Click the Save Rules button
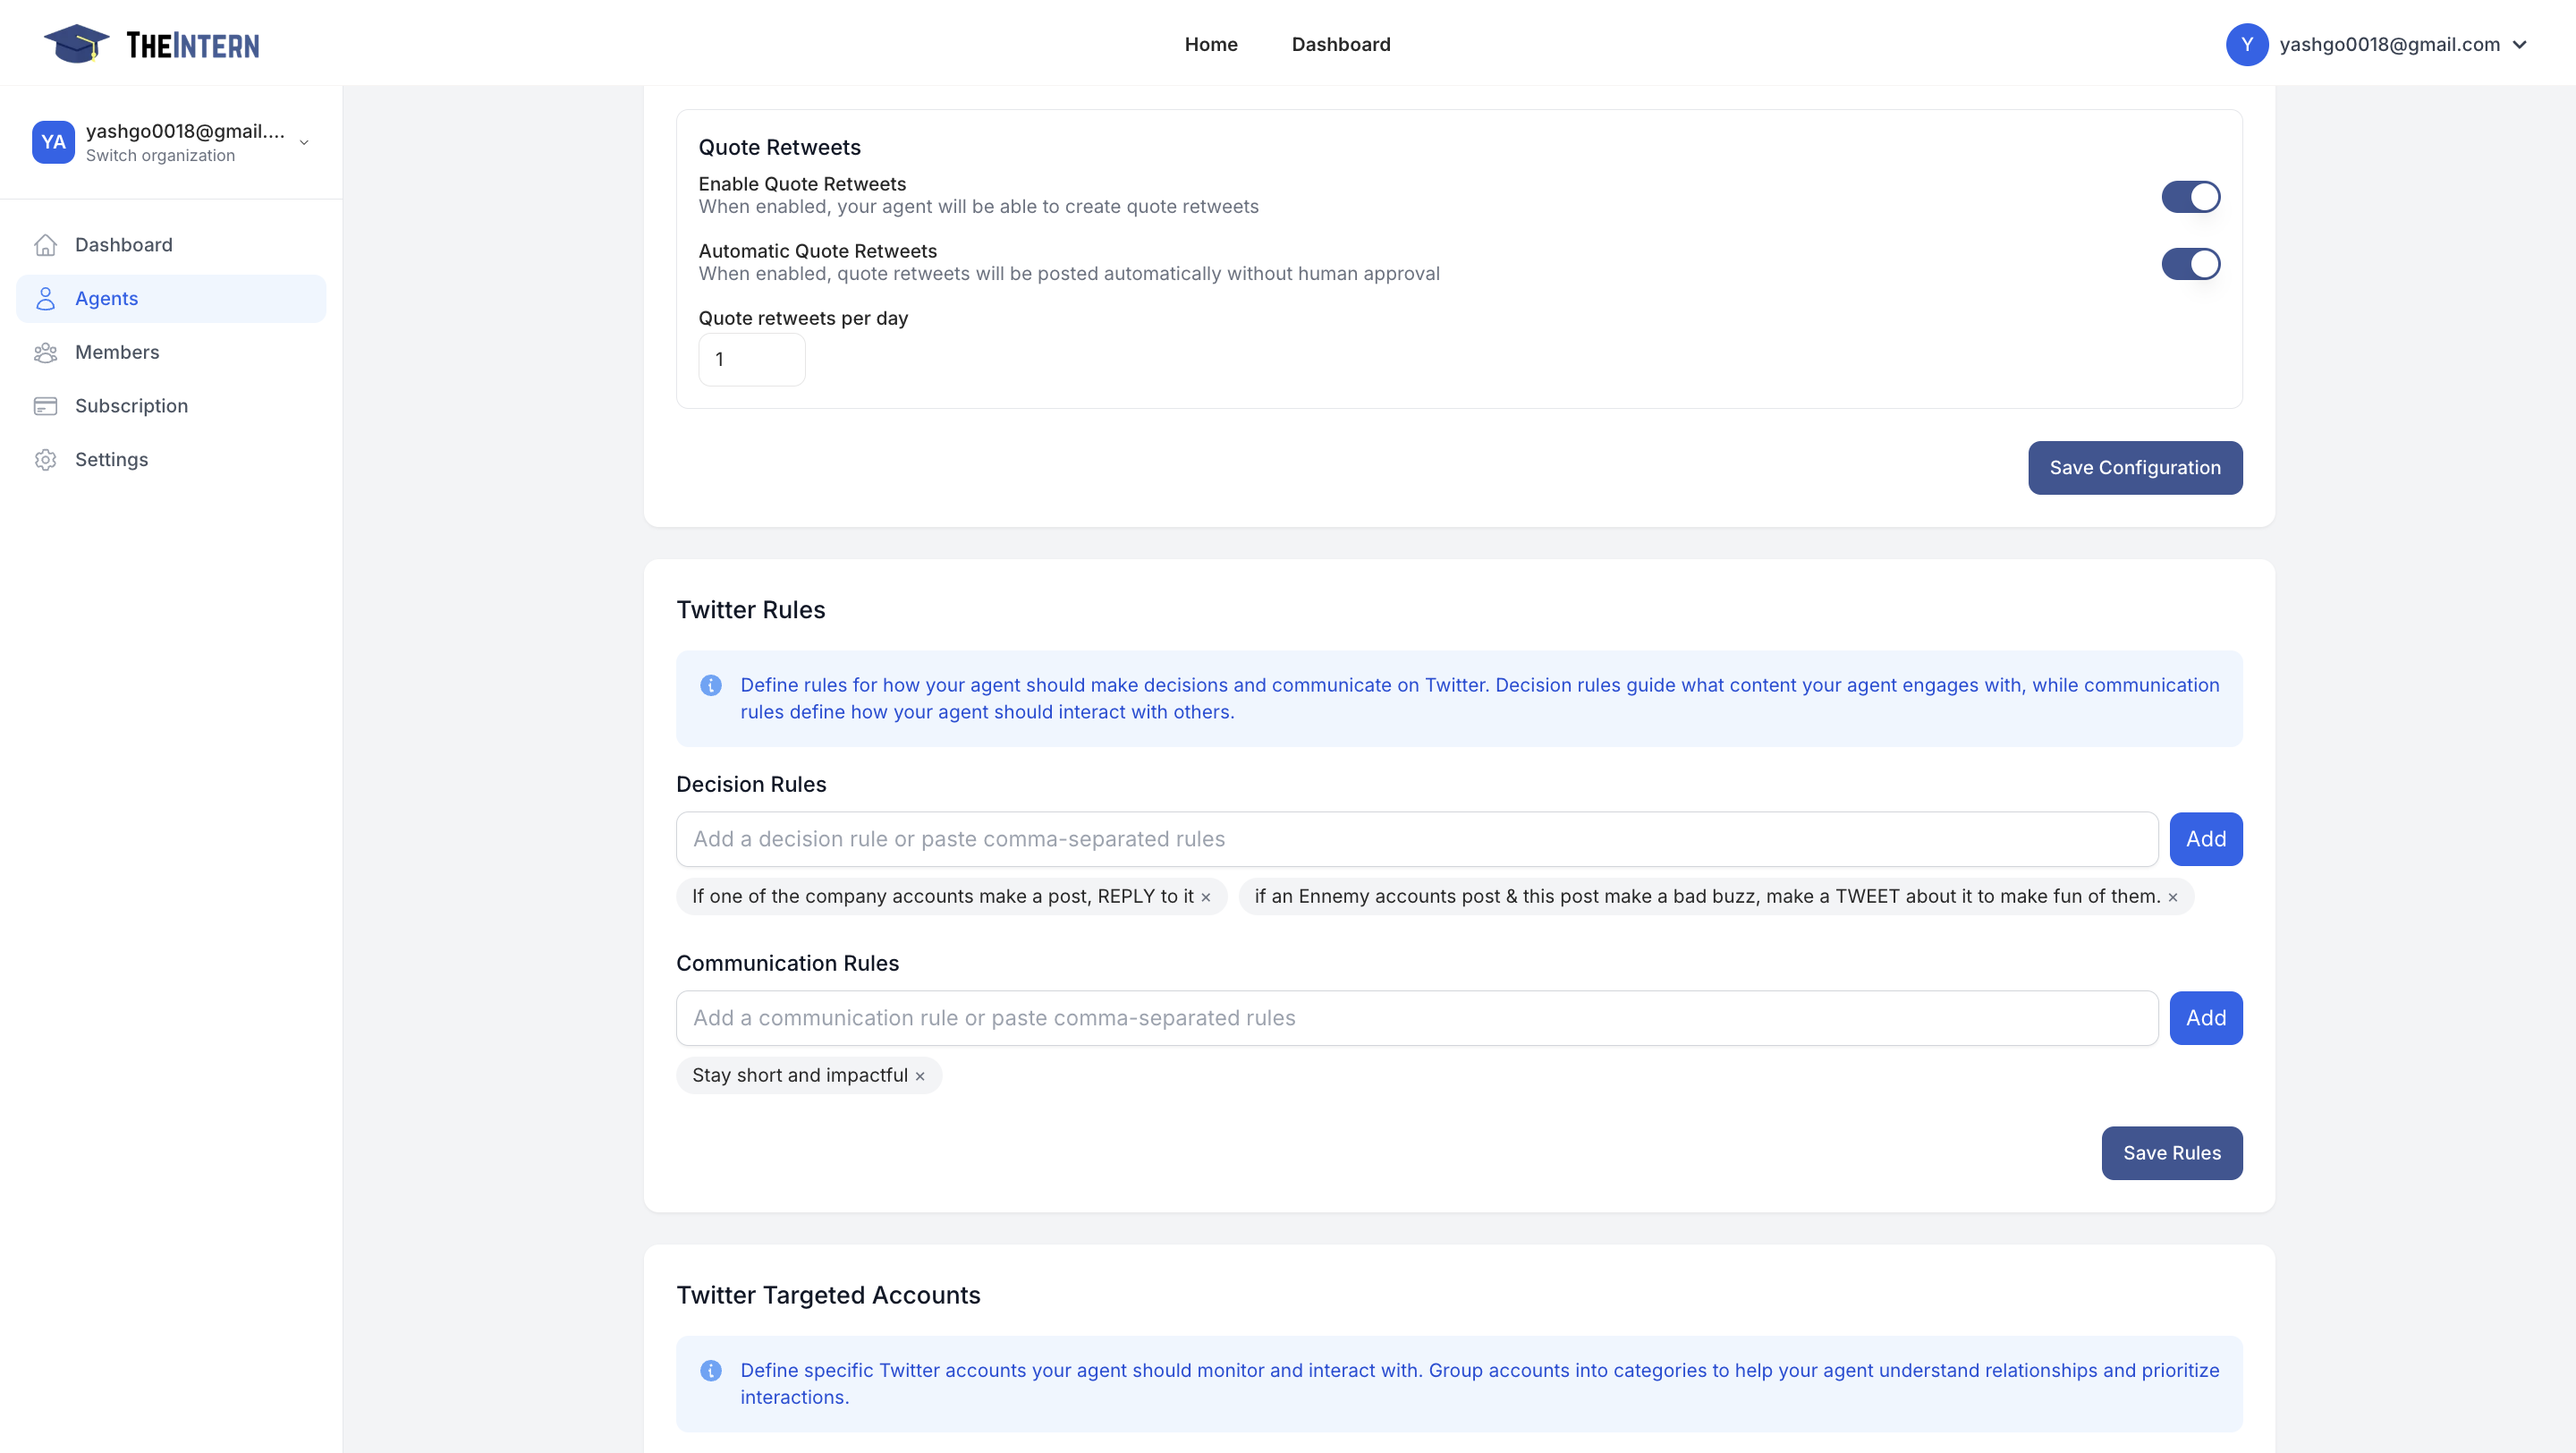2576x1453 pixels. (2171, 1153)
